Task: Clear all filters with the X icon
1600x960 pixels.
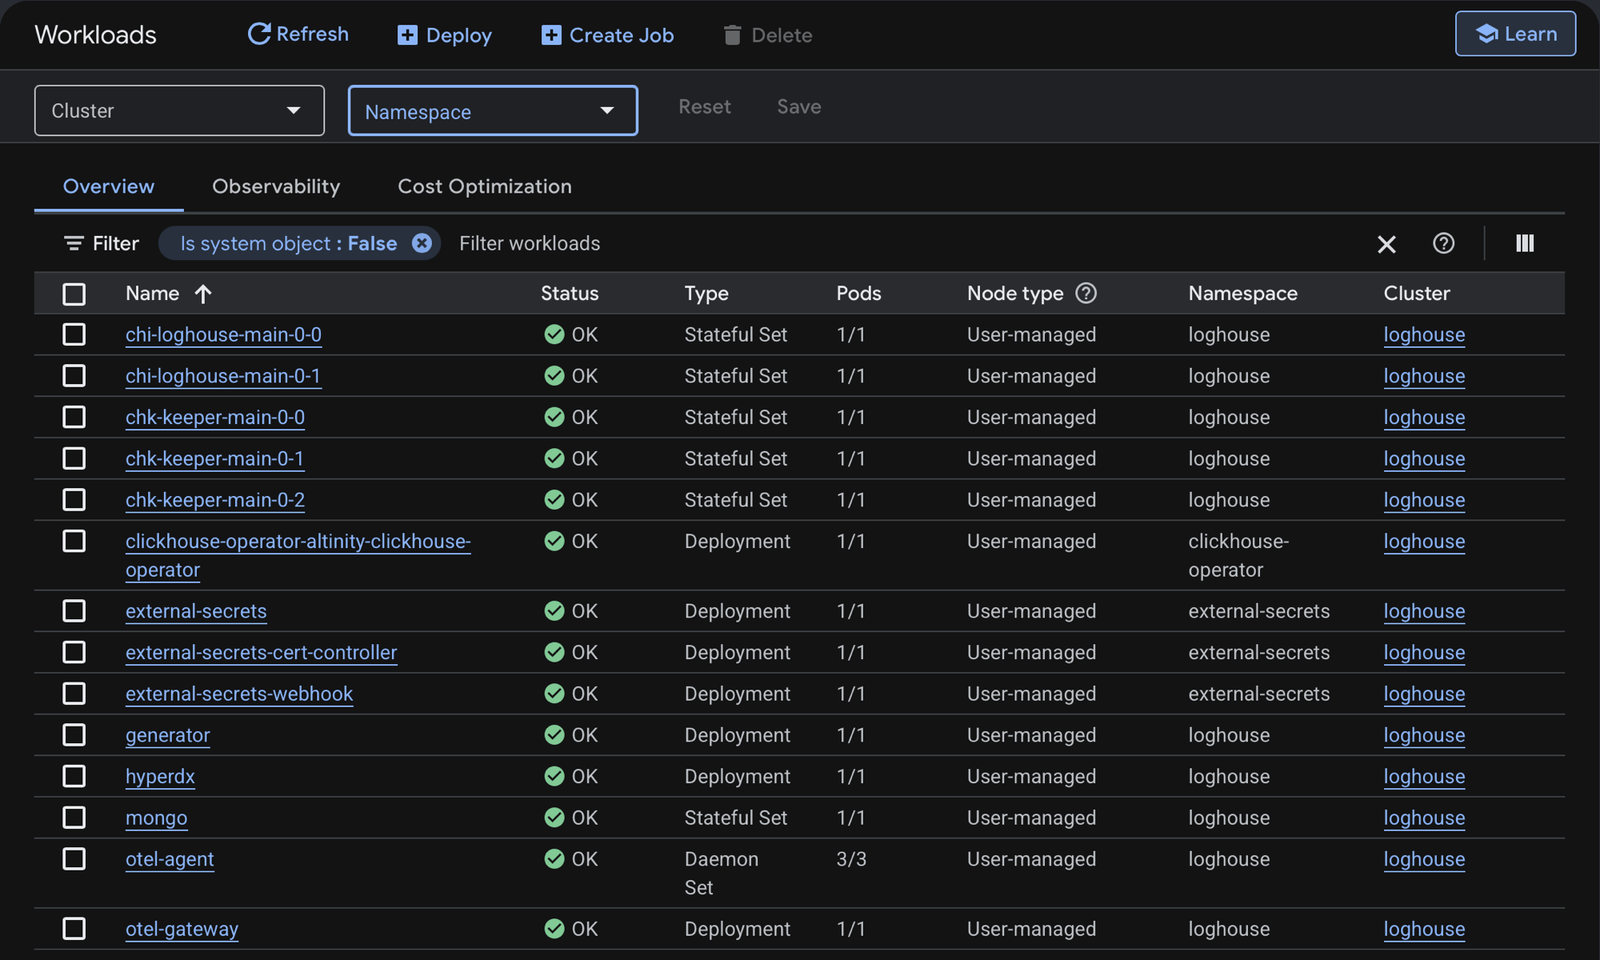Action: [1386, 244]
